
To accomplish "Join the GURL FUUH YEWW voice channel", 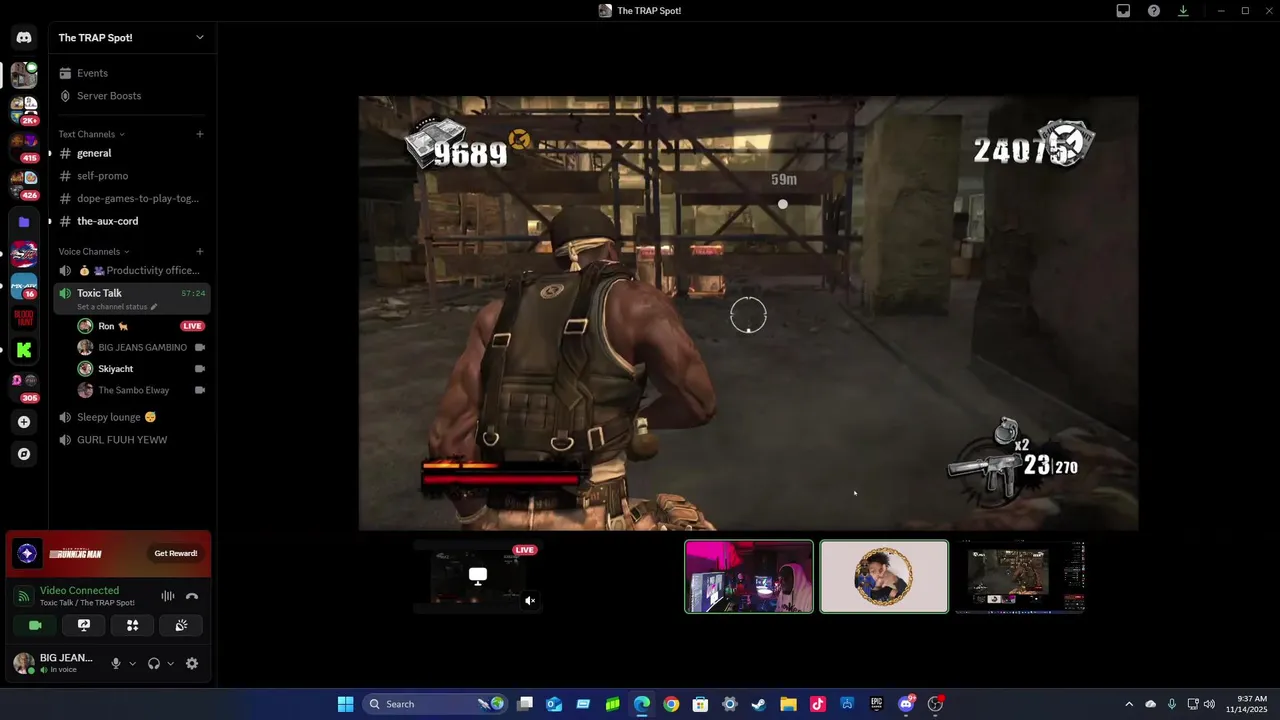I will 132,440.
